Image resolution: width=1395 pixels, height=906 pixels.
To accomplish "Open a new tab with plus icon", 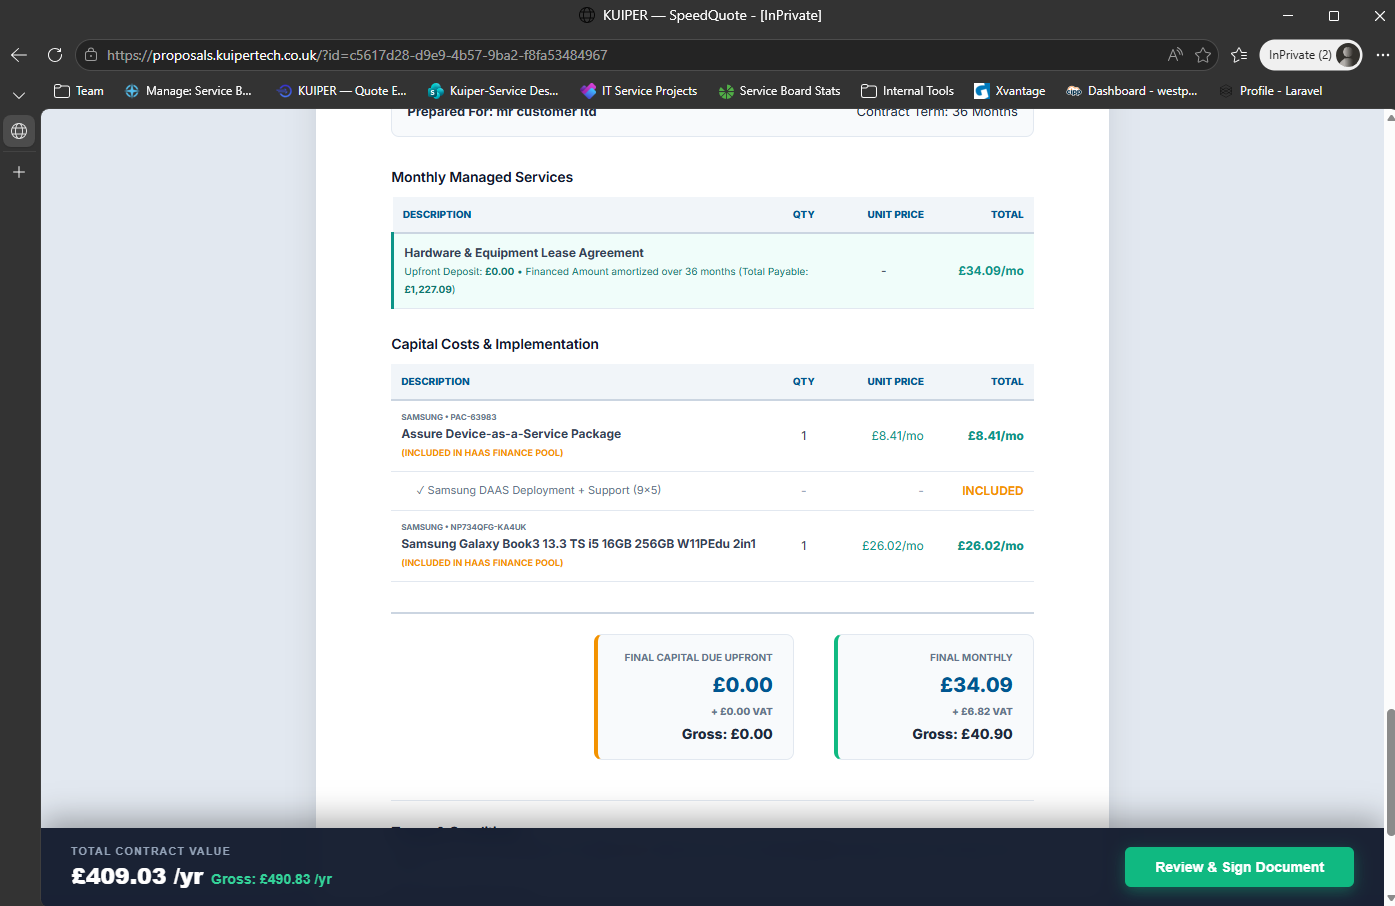I will pos(19,172).
